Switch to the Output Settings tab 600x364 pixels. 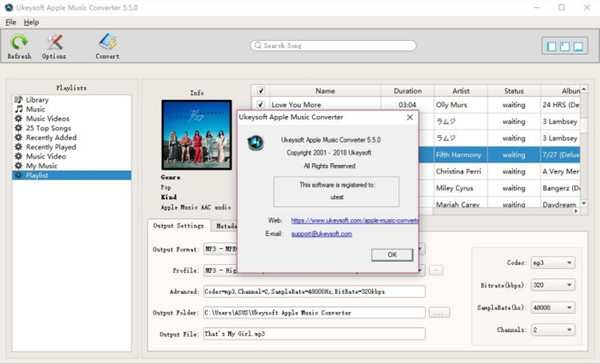[x=179, y=226]
